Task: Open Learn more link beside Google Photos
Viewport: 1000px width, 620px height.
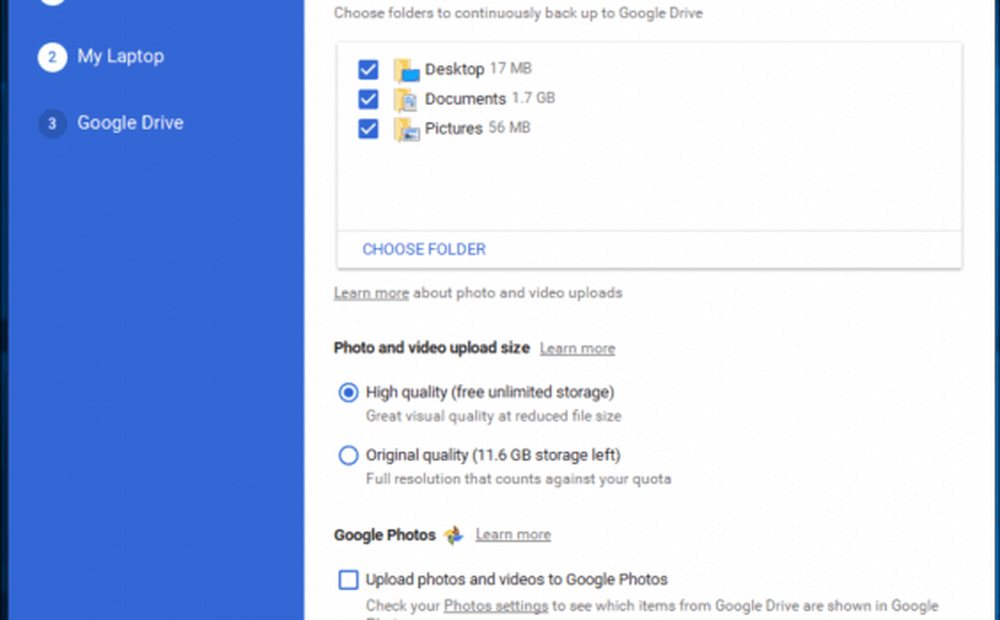Action: 513,535
